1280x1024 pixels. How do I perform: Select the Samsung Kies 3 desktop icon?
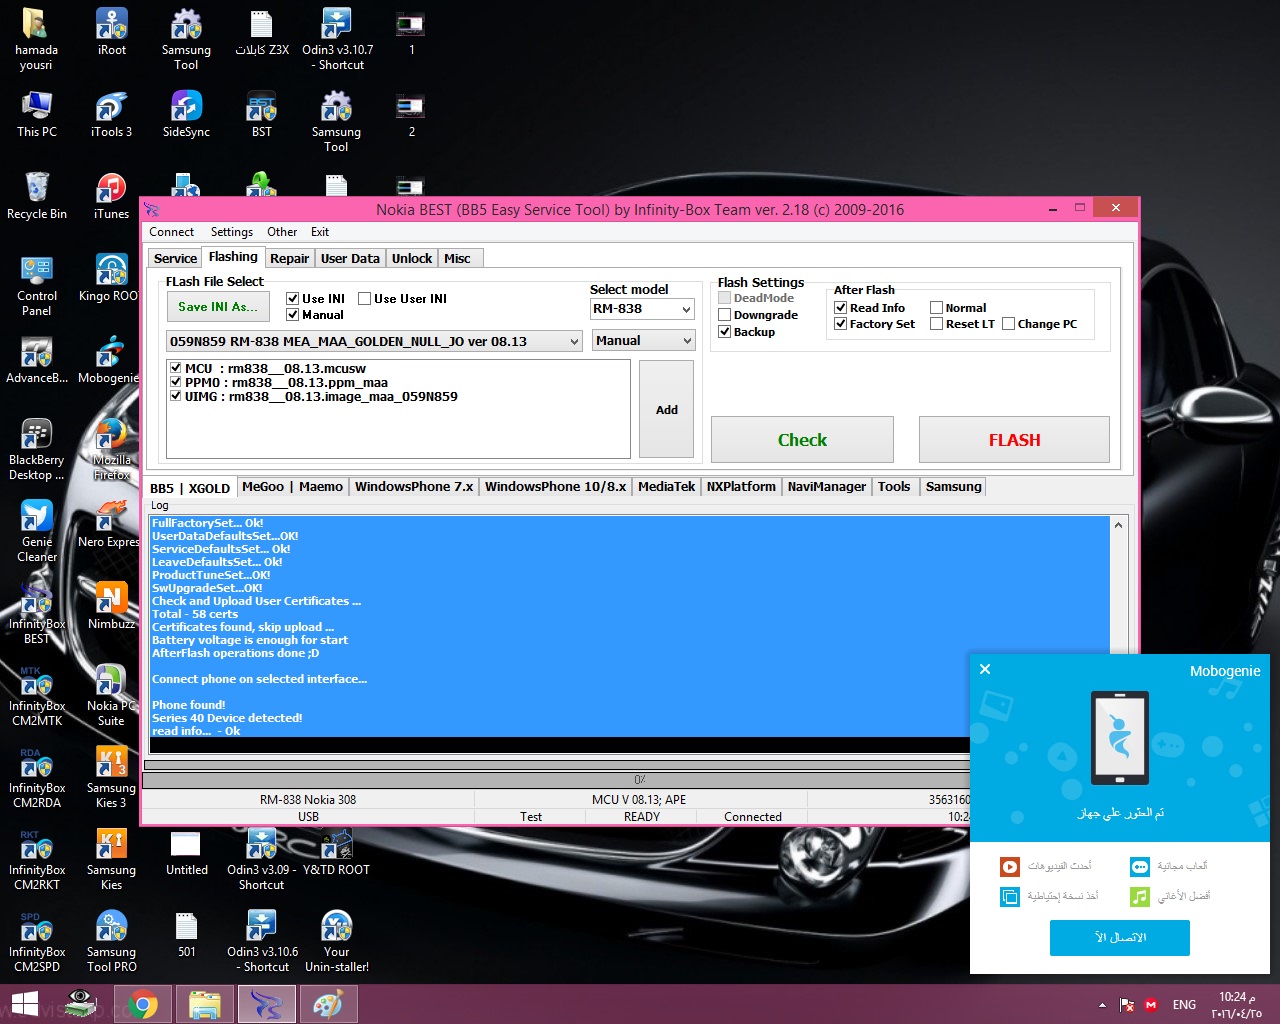click(x=111, y=778)
